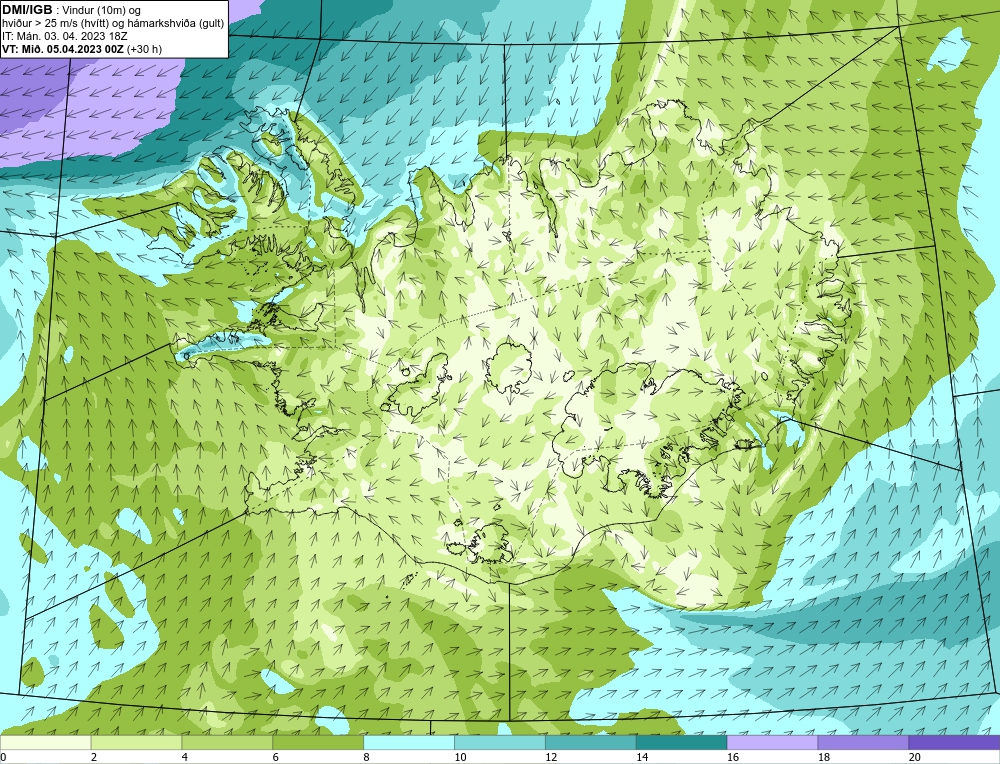Click the "DMI/IGB : Vindur (10m) og" title line
Image resolution: width=1000 pixels, height=764 pixels.
coord(71,10)
